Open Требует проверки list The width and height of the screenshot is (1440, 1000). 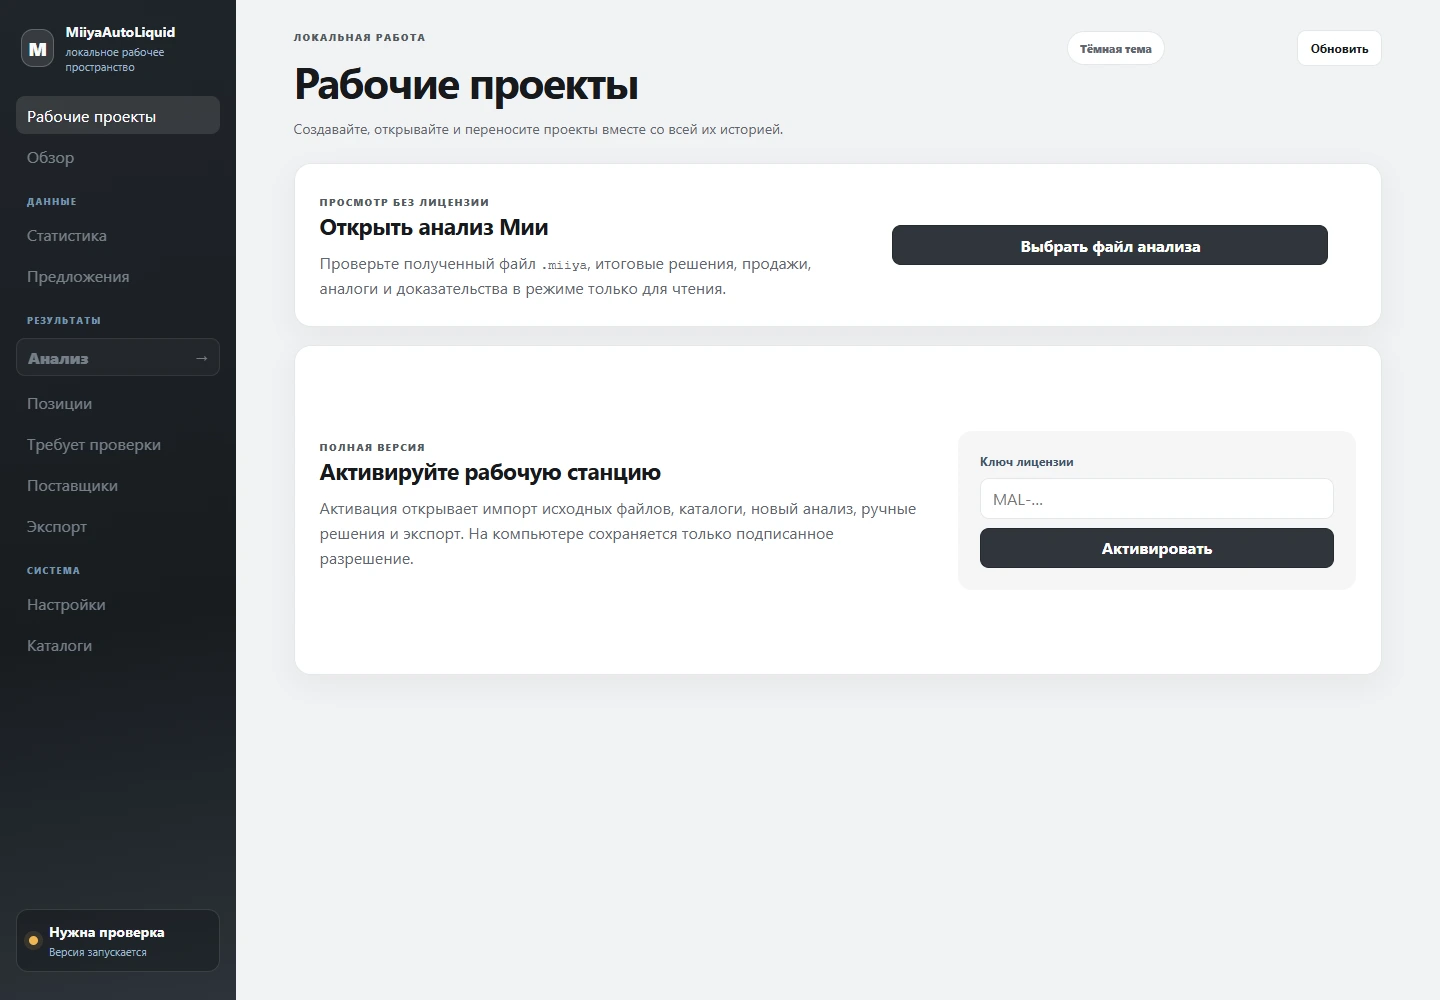coord(118,445)
